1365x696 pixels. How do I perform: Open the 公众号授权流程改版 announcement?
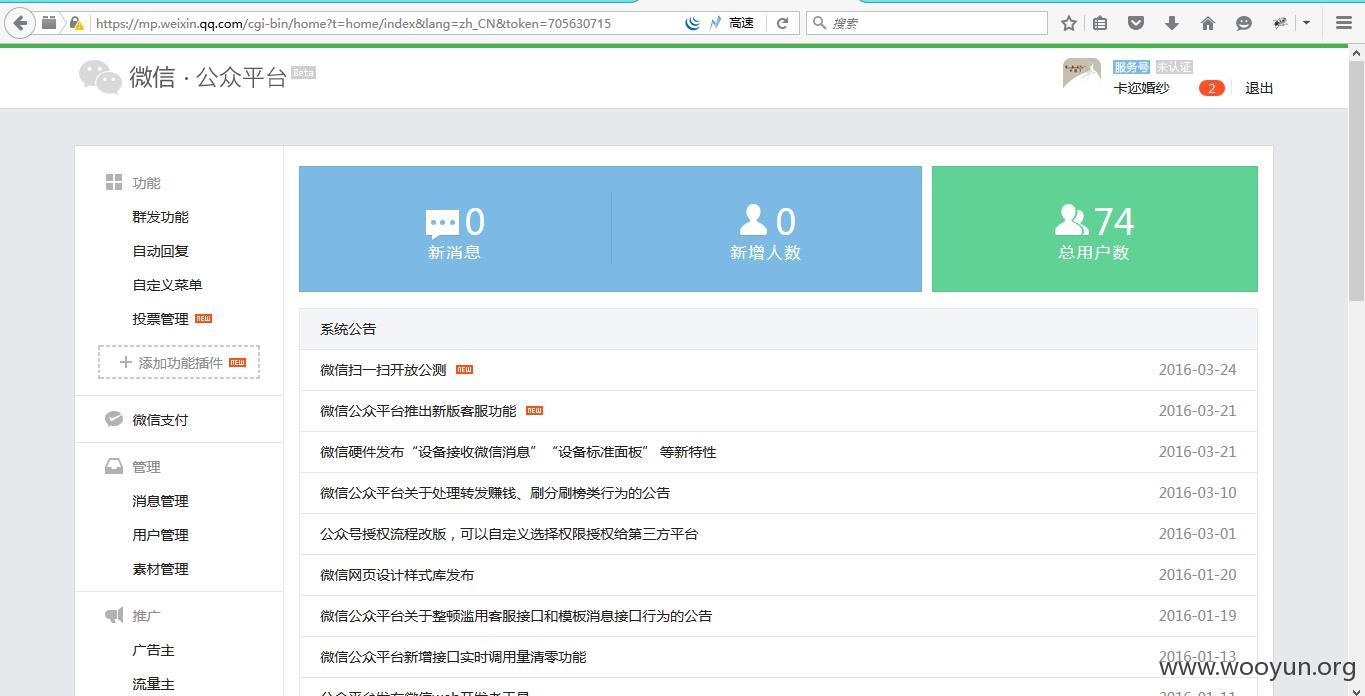pyautogui.click(x=509, y=534)
